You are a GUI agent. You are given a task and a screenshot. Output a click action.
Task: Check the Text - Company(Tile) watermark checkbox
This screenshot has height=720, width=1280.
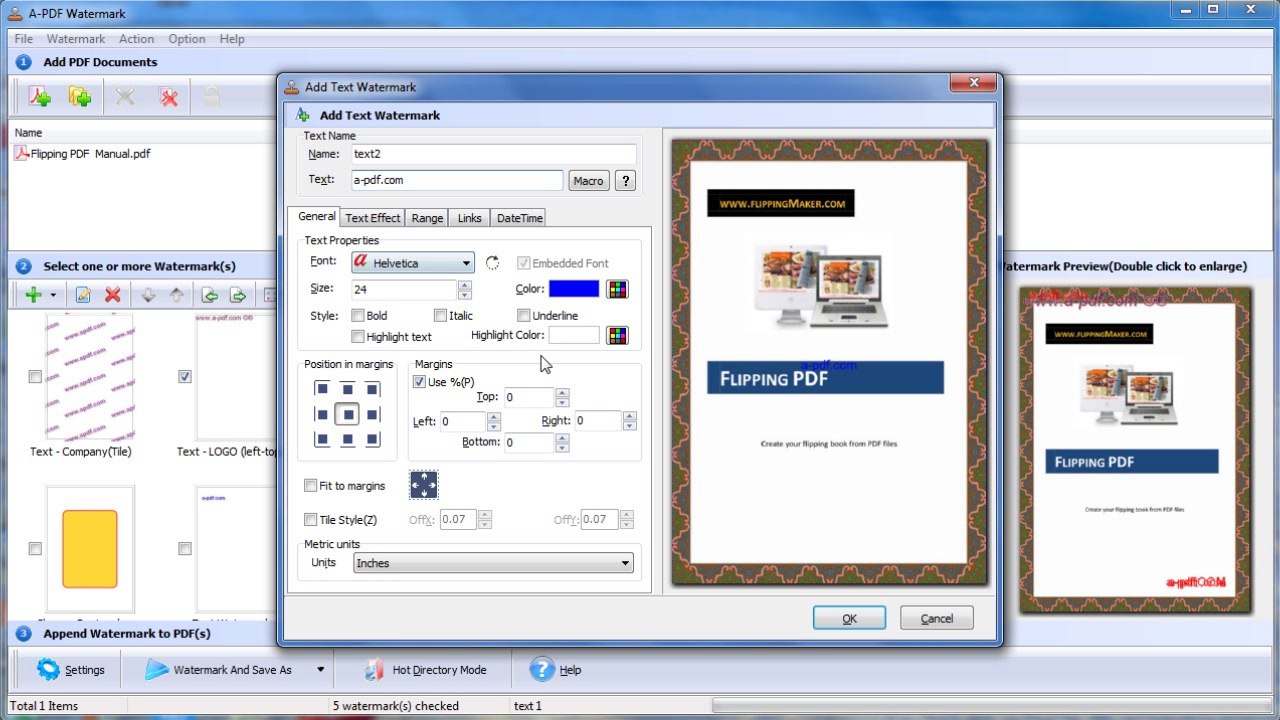(x=35, y=377)
